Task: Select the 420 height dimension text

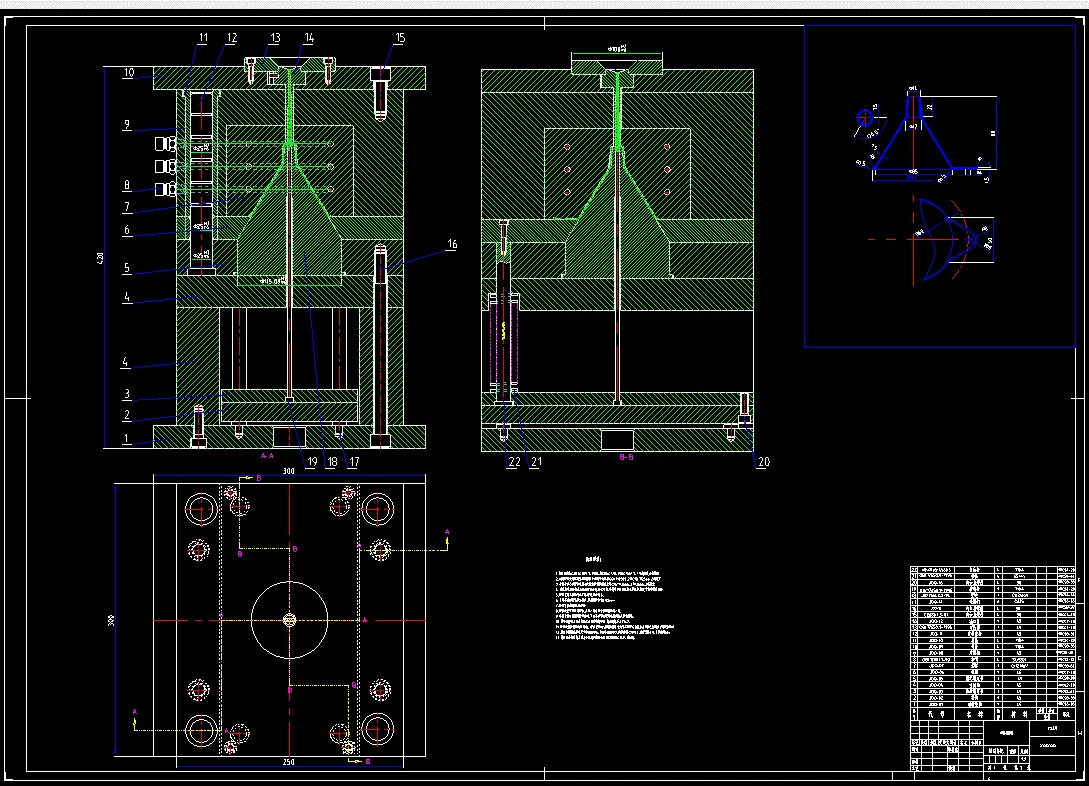Action: tap(100, 258)
